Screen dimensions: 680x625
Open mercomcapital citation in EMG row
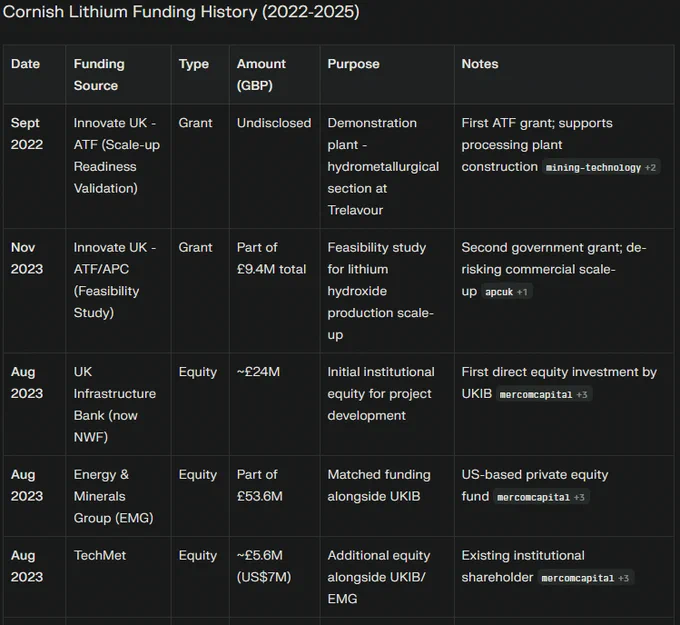541,497
